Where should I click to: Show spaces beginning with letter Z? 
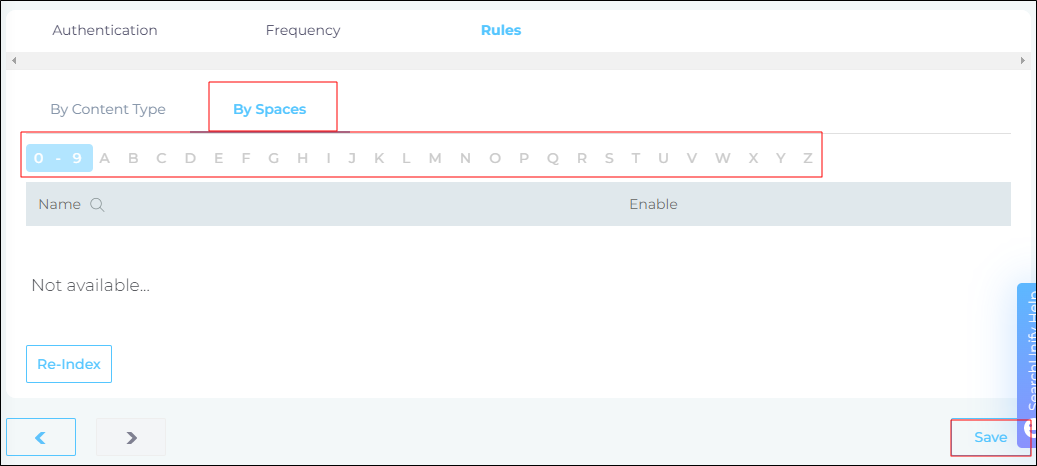coord(808,158)
